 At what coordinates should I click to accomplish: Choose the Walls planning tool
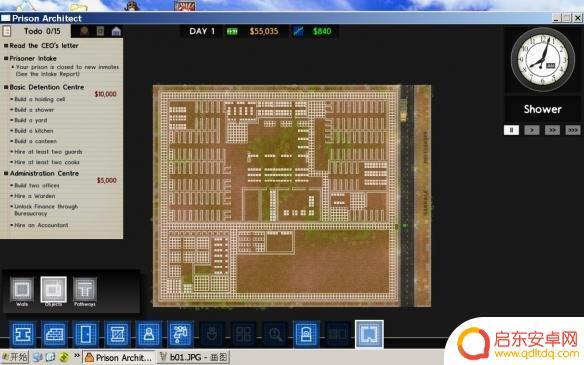(22, 289)
